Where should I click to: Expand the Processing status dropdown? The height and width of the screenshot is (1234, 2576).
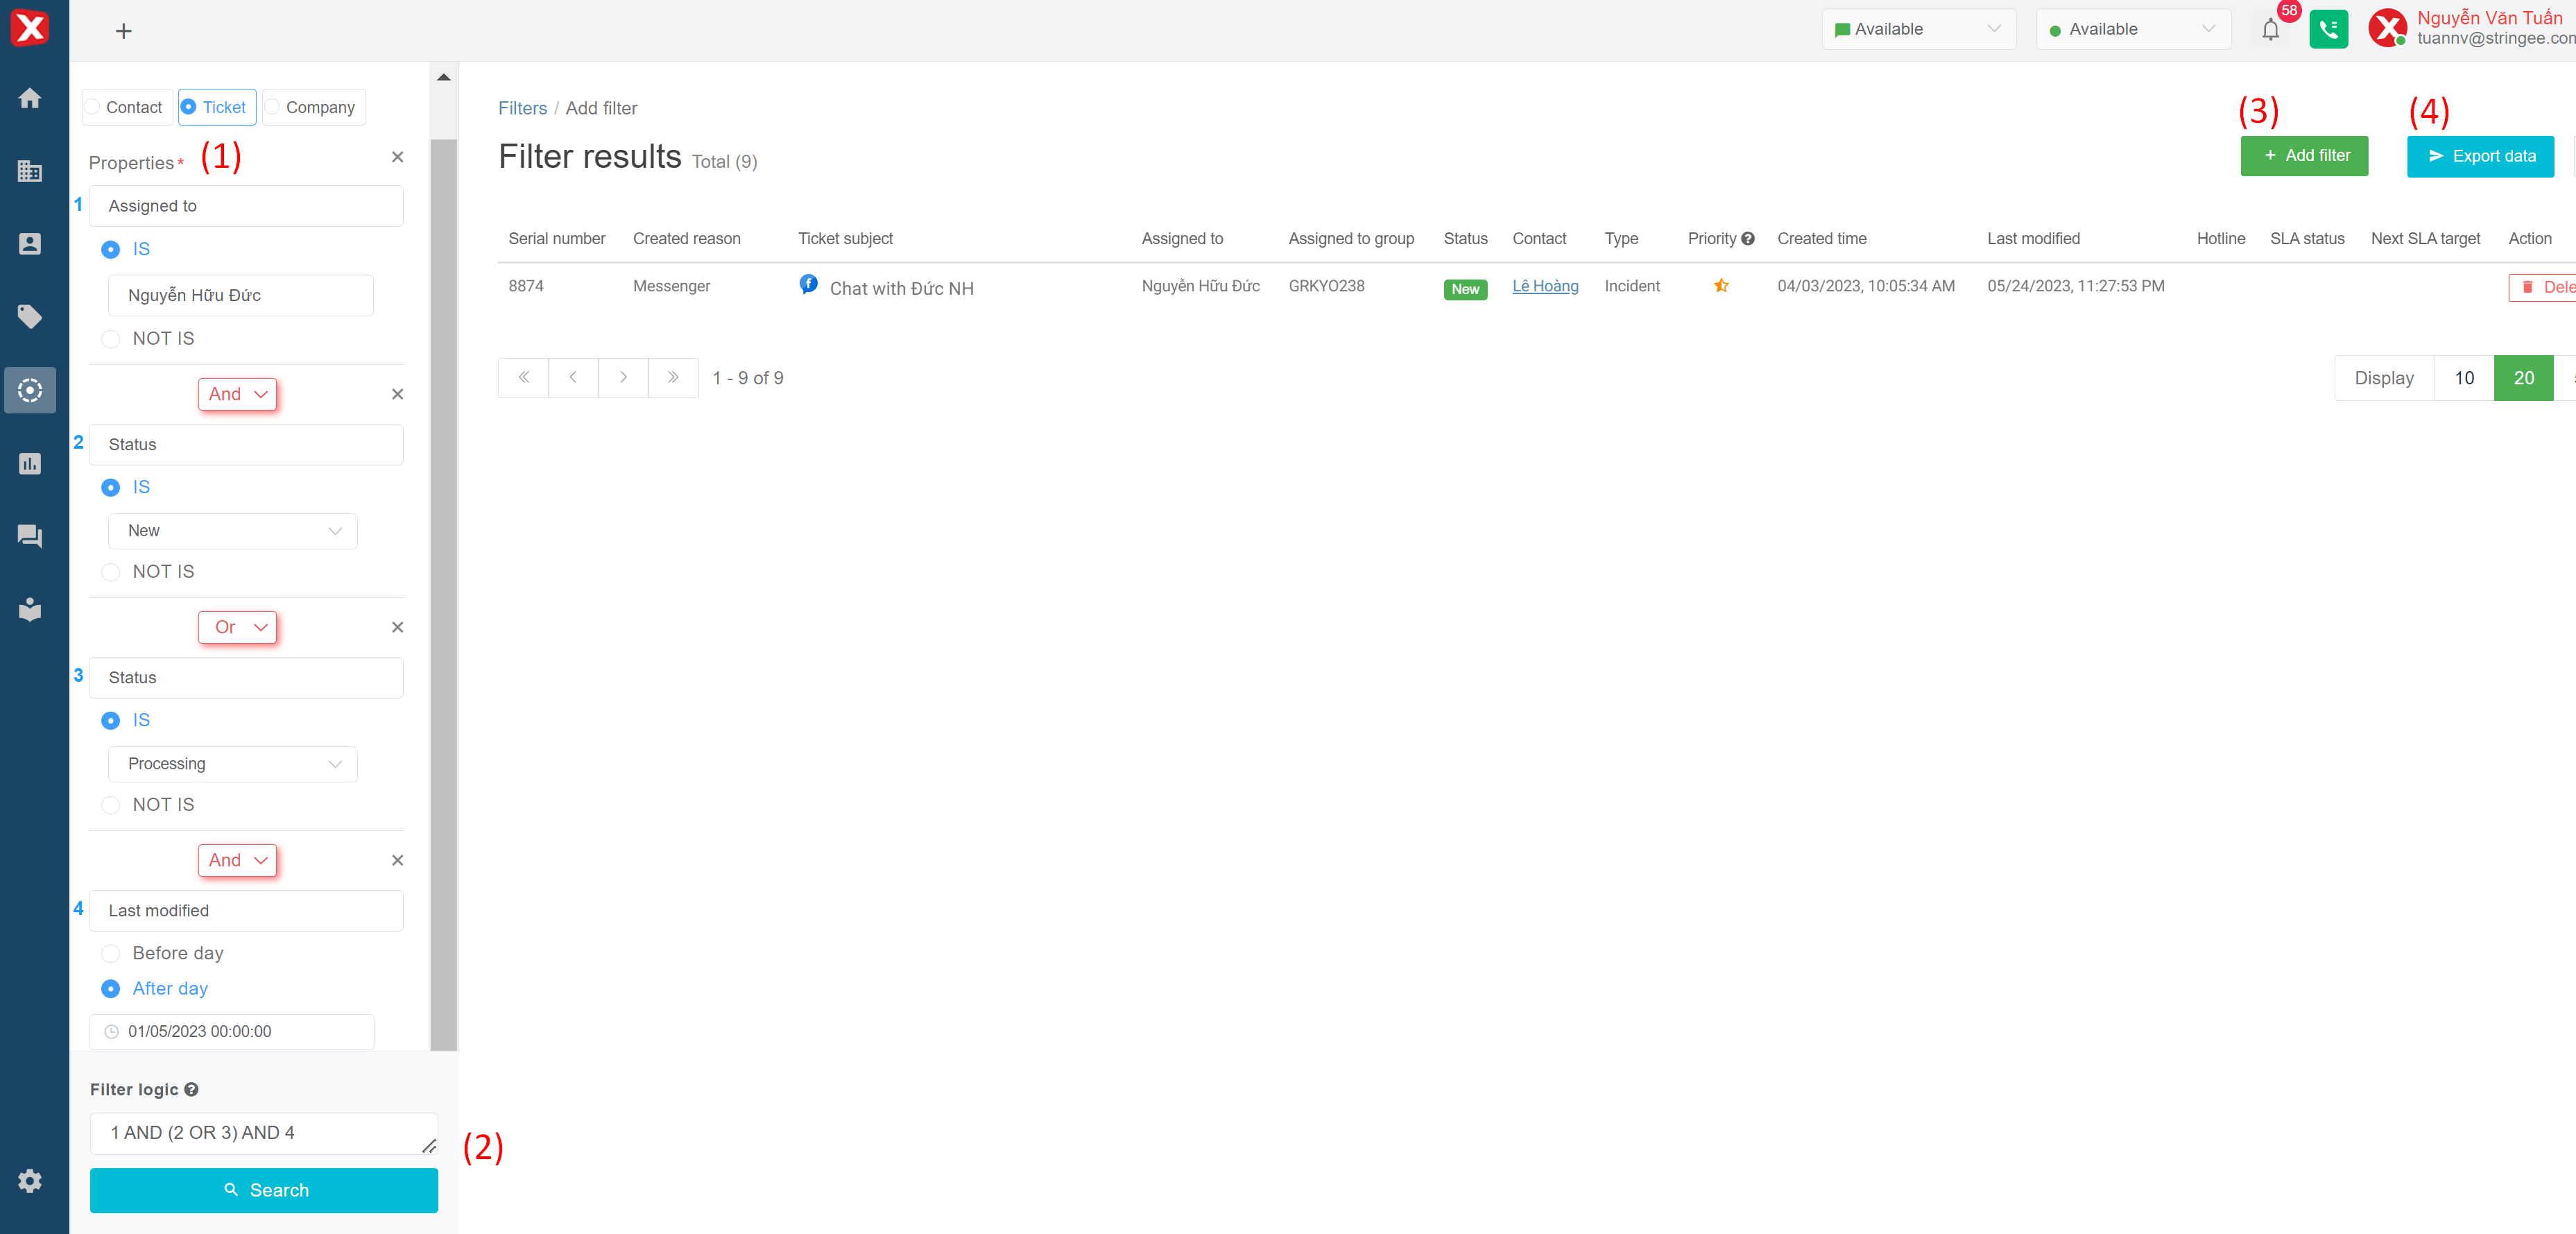(232, 764)
